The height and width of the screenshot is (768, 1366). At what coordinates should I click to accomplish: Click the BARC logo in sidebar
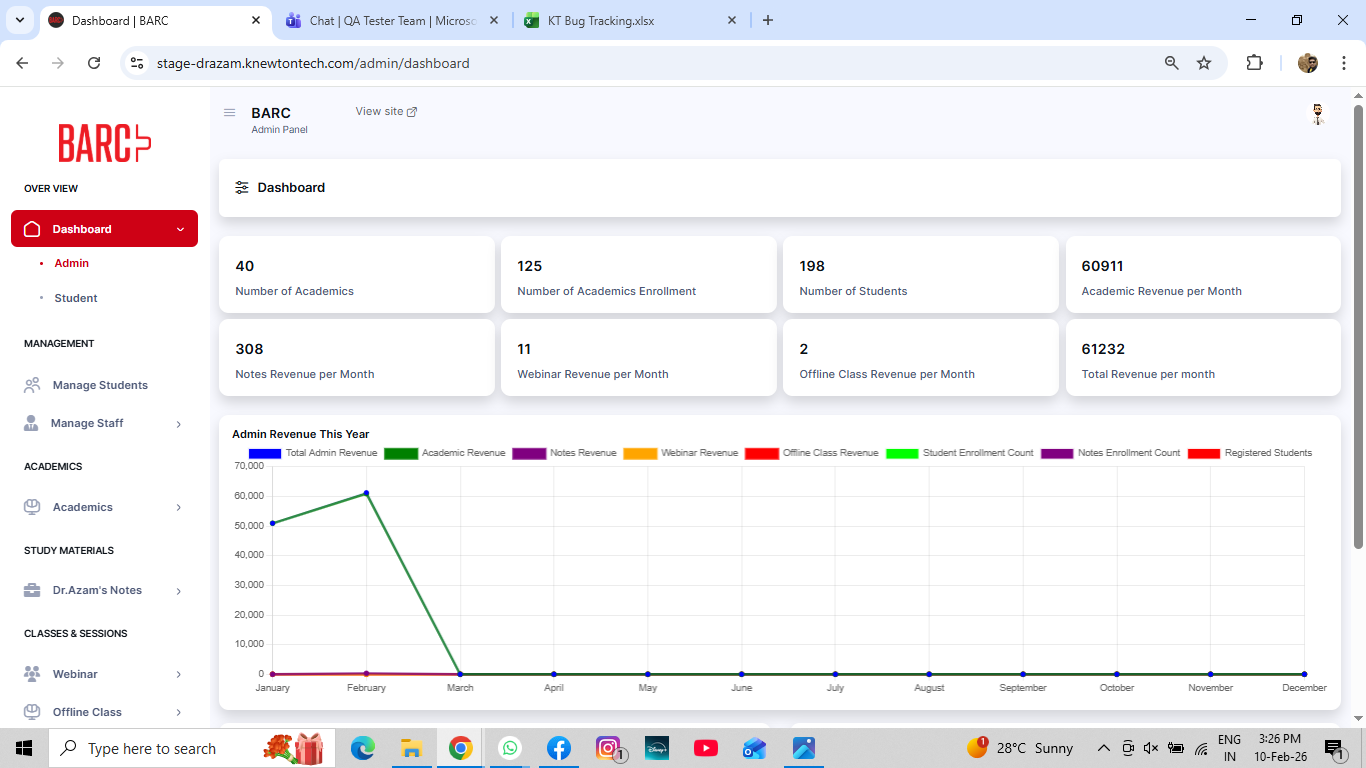click(104, 143)
